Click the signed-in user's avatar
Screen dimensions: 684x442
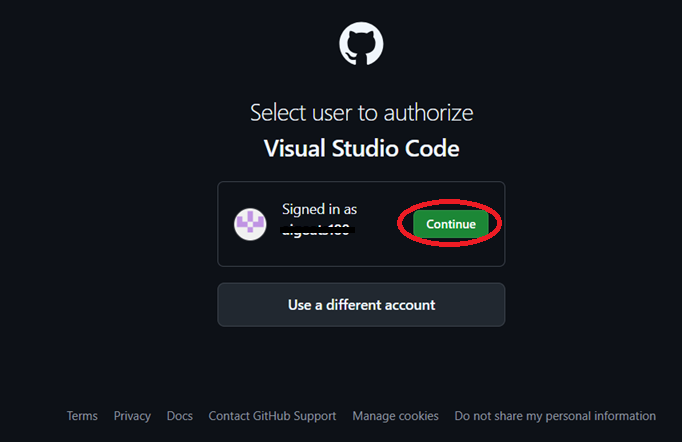click(x=250, y=224)
